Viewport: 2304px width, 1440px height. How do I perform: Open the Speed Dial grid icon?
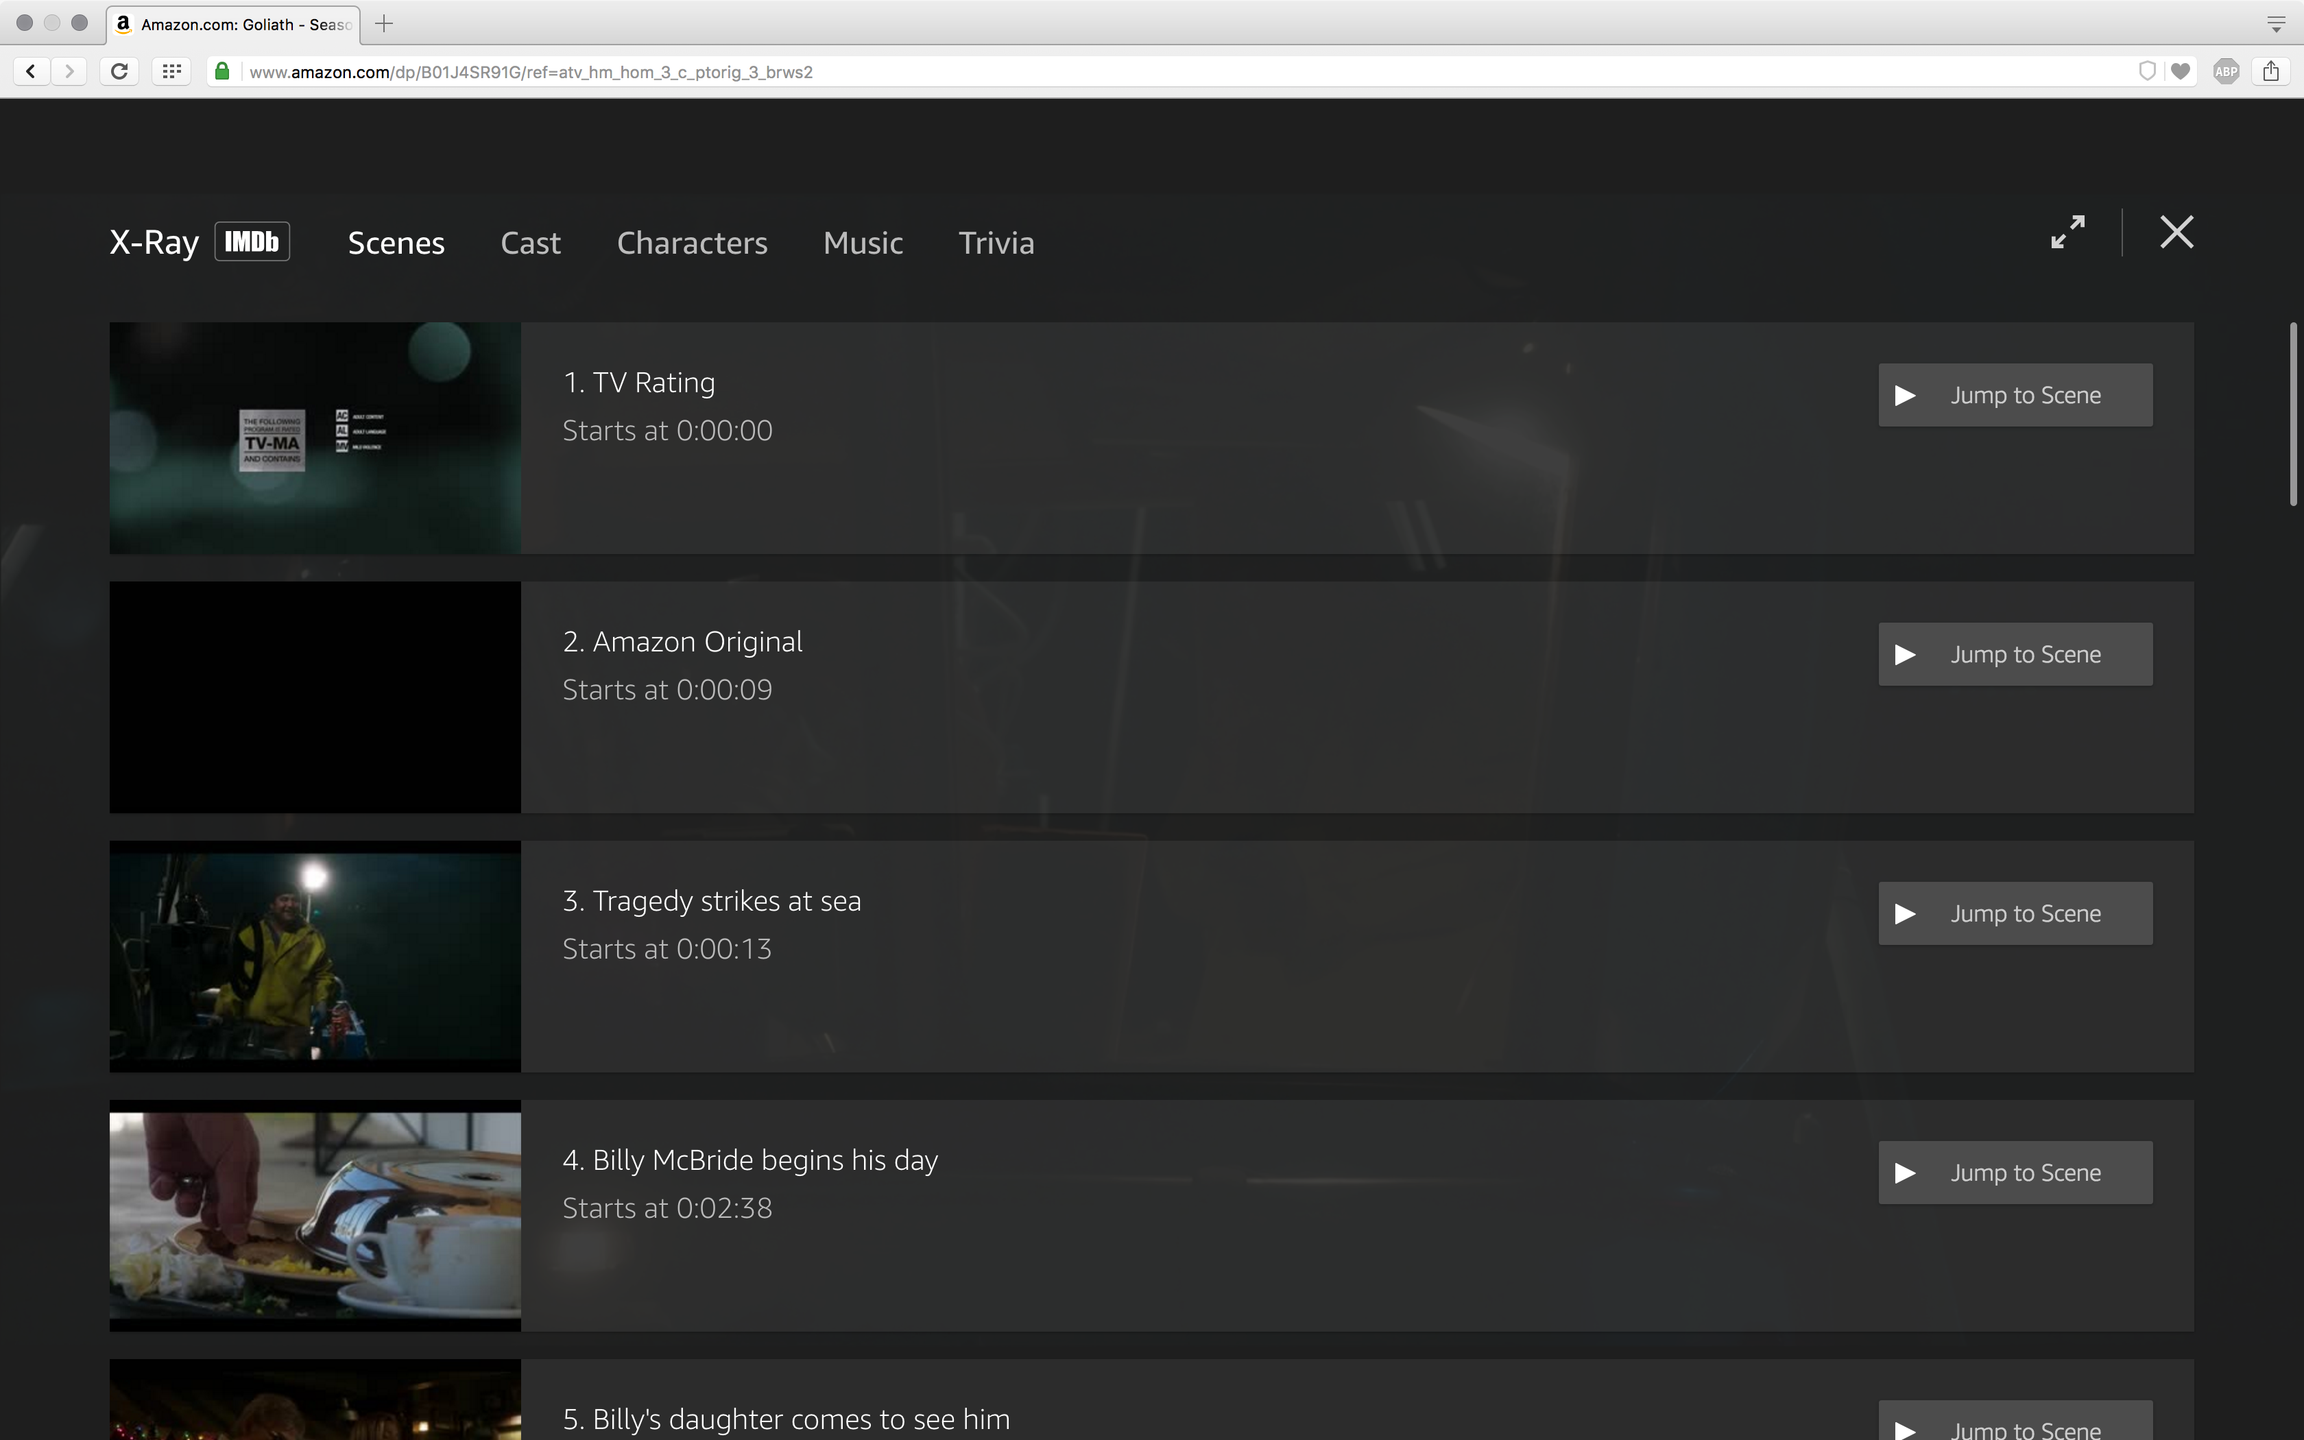pos(171,71)
